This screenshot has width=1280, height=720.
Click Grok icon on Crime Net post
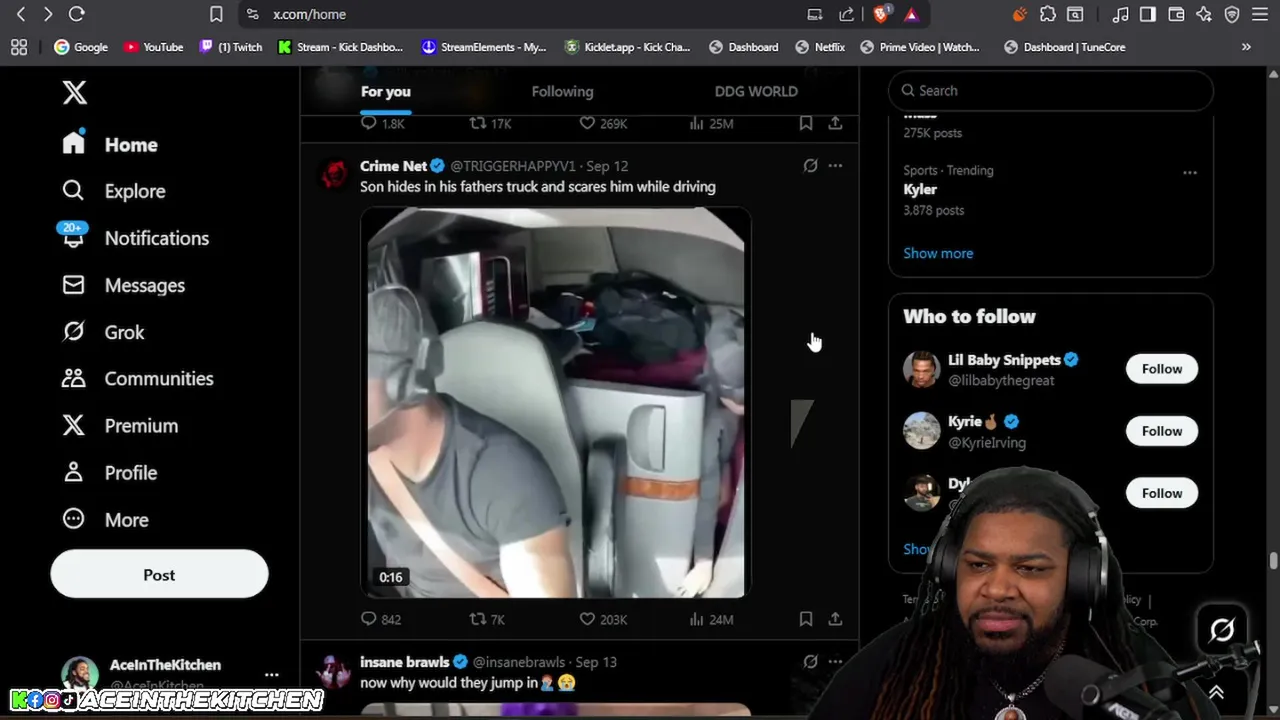810,166
